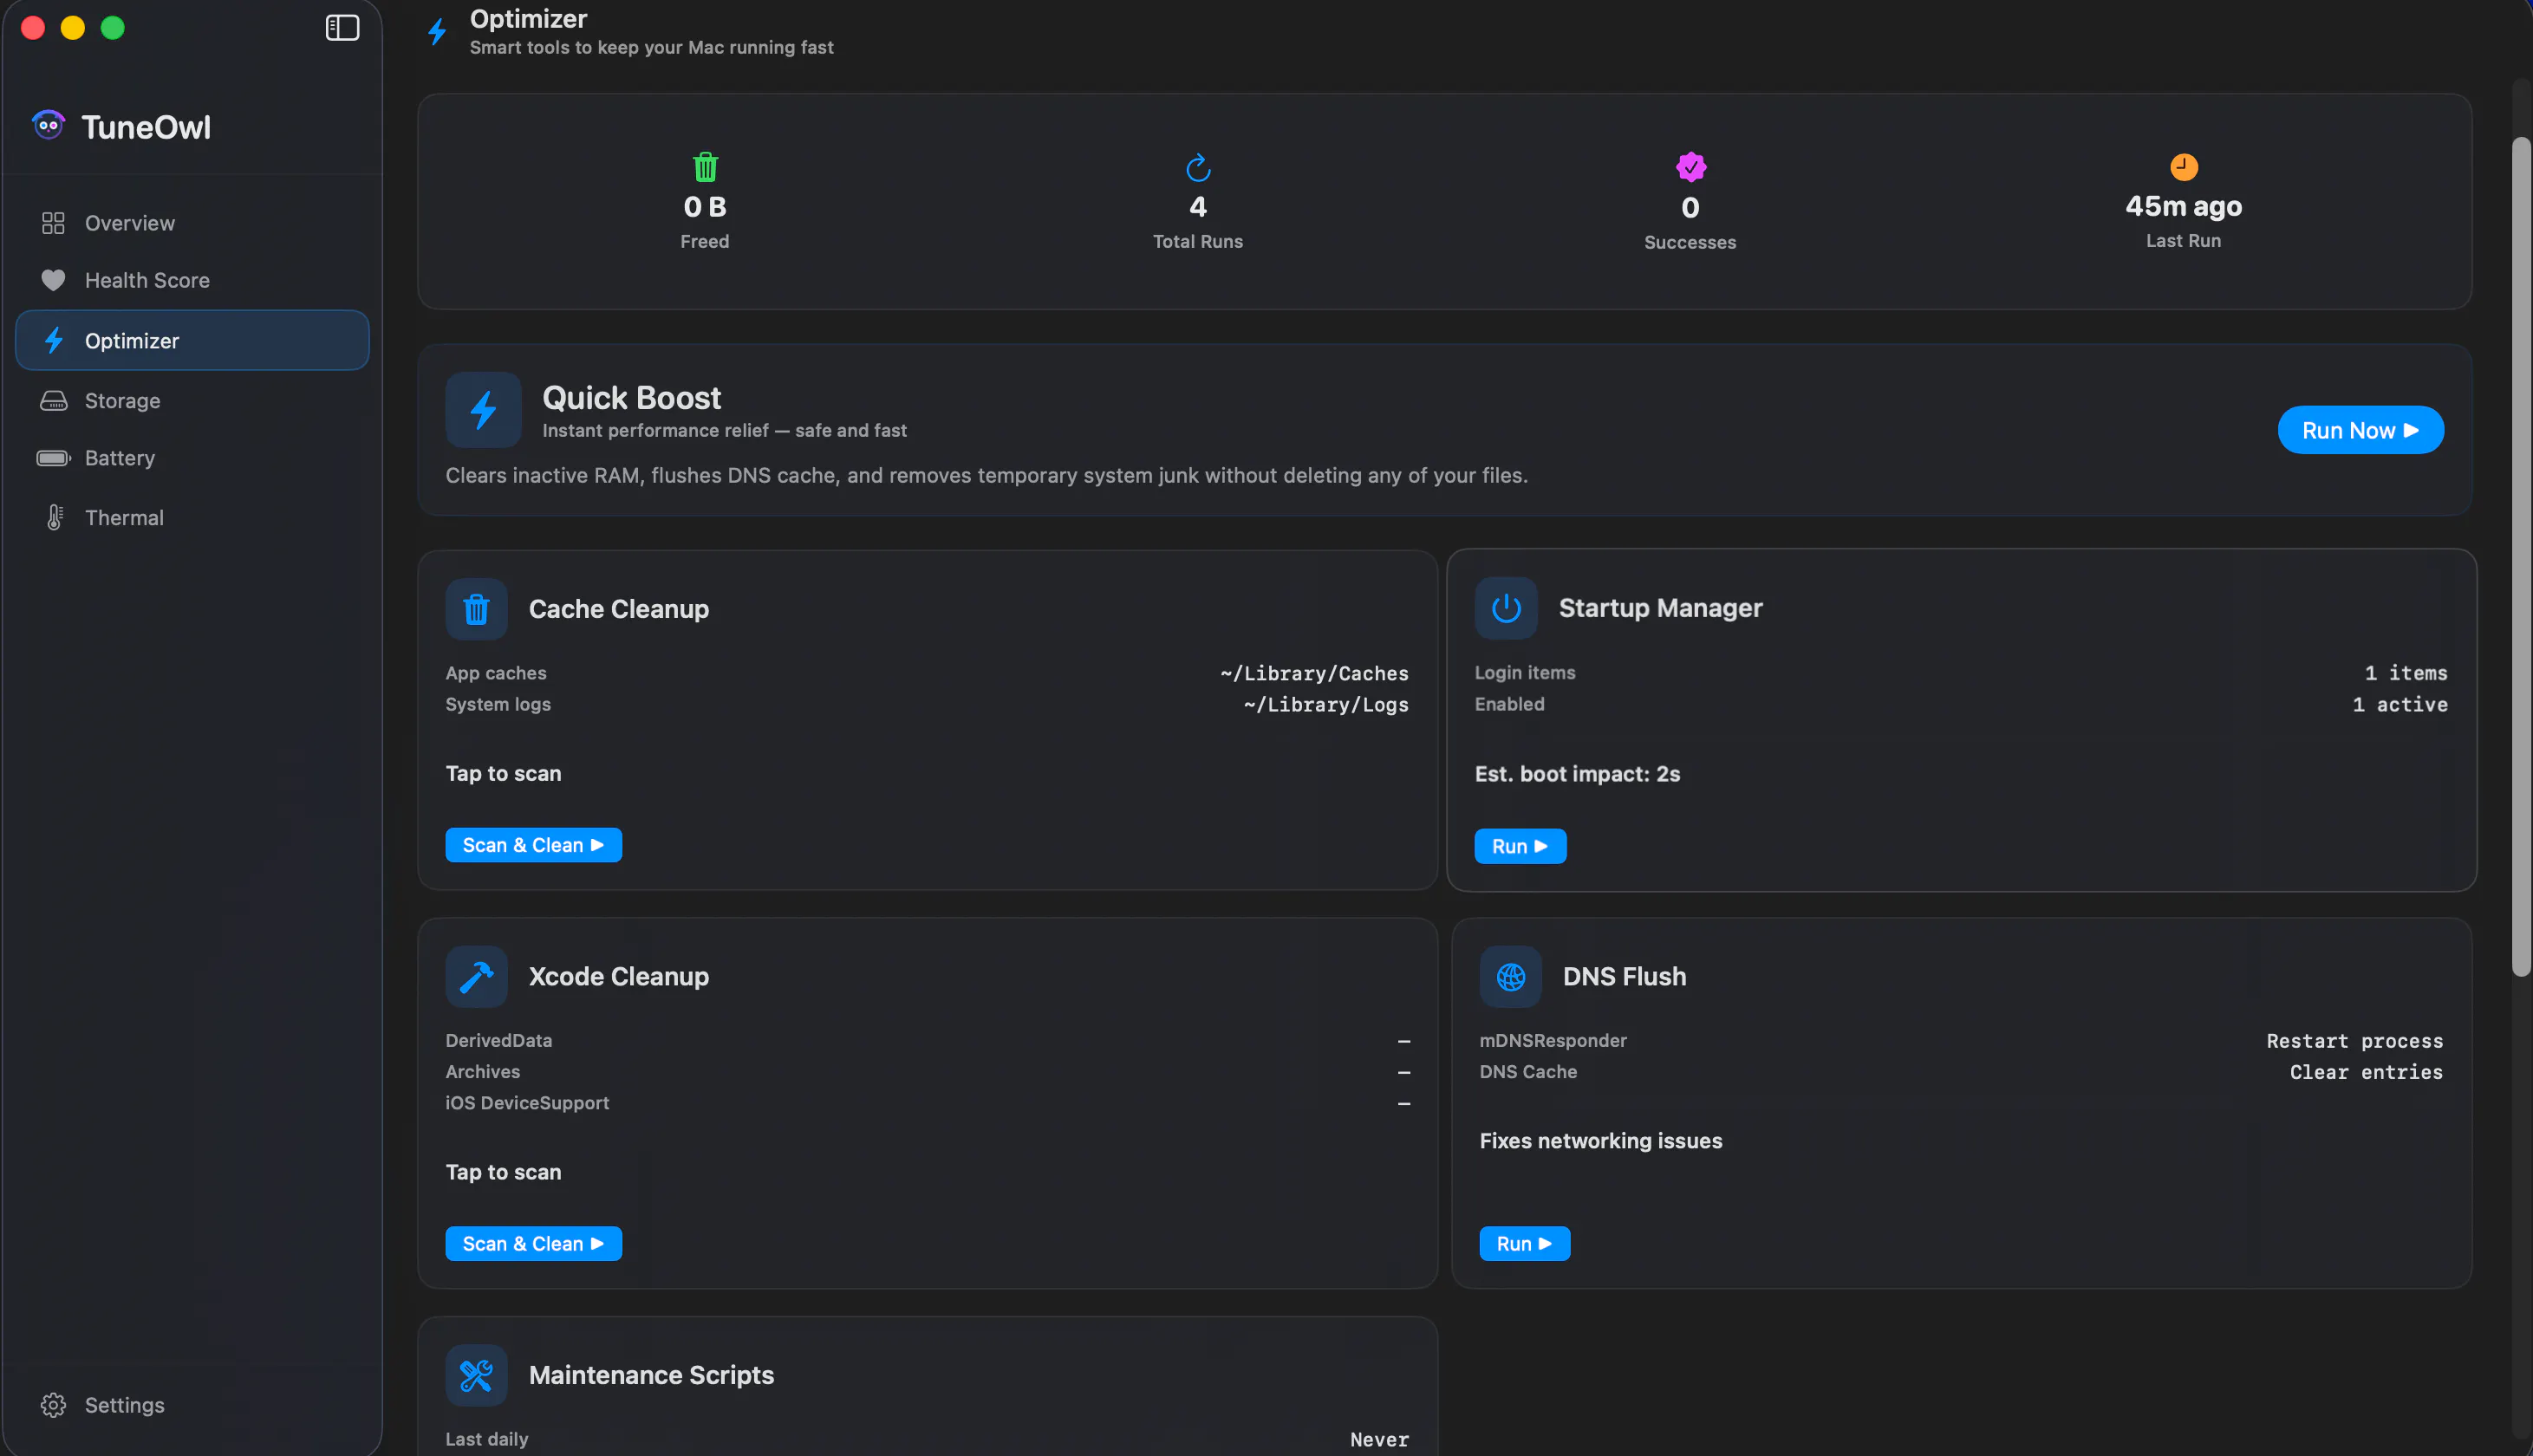Click the 'Restart process' value
2533x1456 pixels.
point(2354,1041)
